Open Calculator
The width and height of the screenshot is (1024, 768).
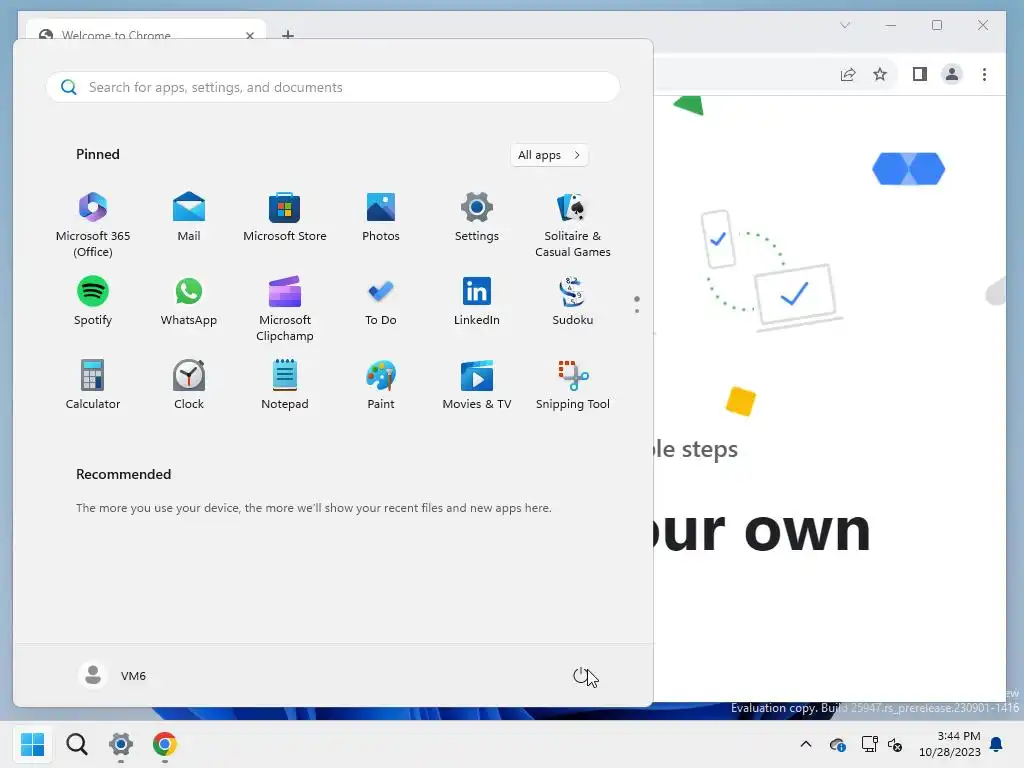pyautogui.click(x=93, y=385)
